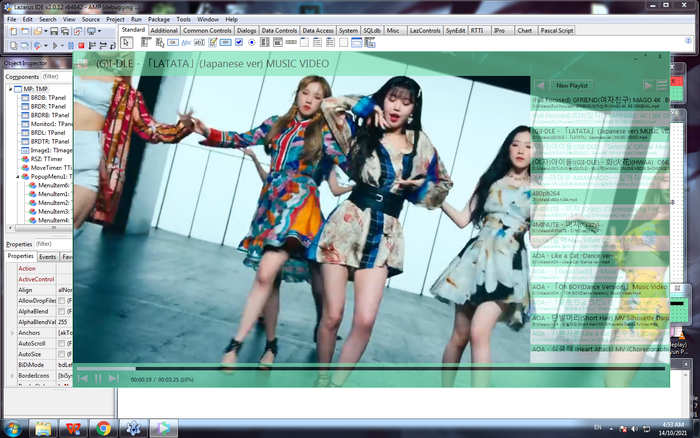Skip to next track in player
The width and height of the screenshot is (700, 438).
[x=114, y=378]
